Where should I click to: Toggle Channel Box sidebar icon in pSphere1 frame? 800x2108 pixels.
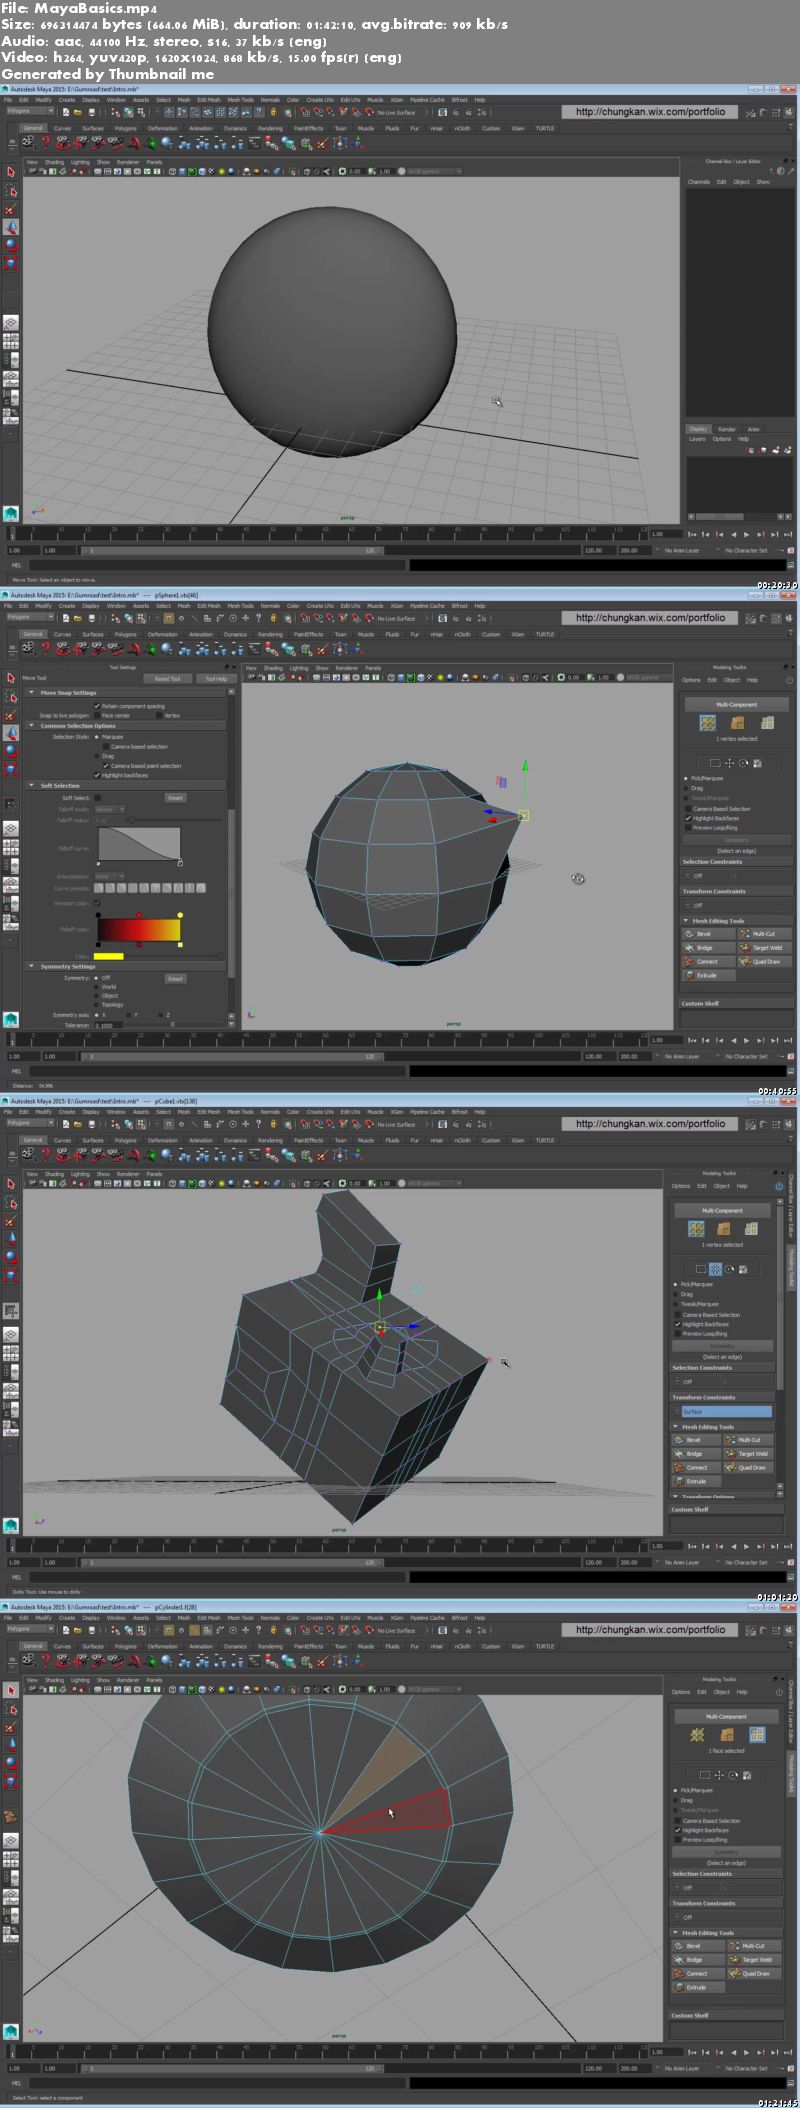point(788,619)
